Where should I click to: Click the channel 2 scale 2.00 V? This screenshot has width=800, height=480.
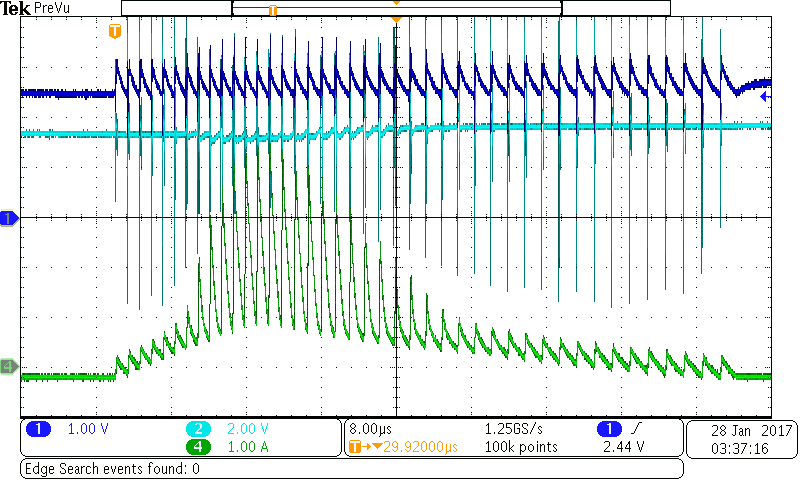[x=248, y=429]
